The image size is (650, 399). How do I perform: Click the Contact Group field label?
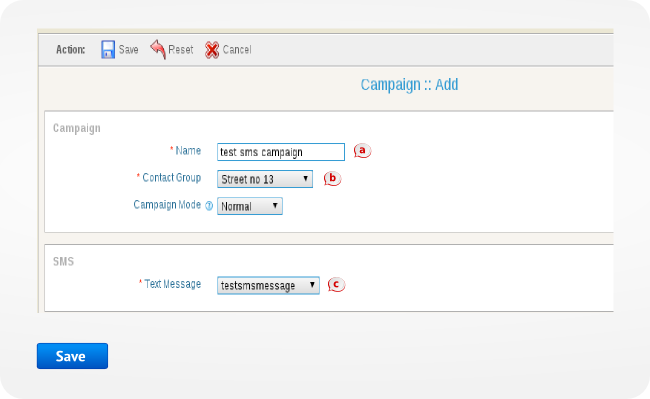(172, 178)
